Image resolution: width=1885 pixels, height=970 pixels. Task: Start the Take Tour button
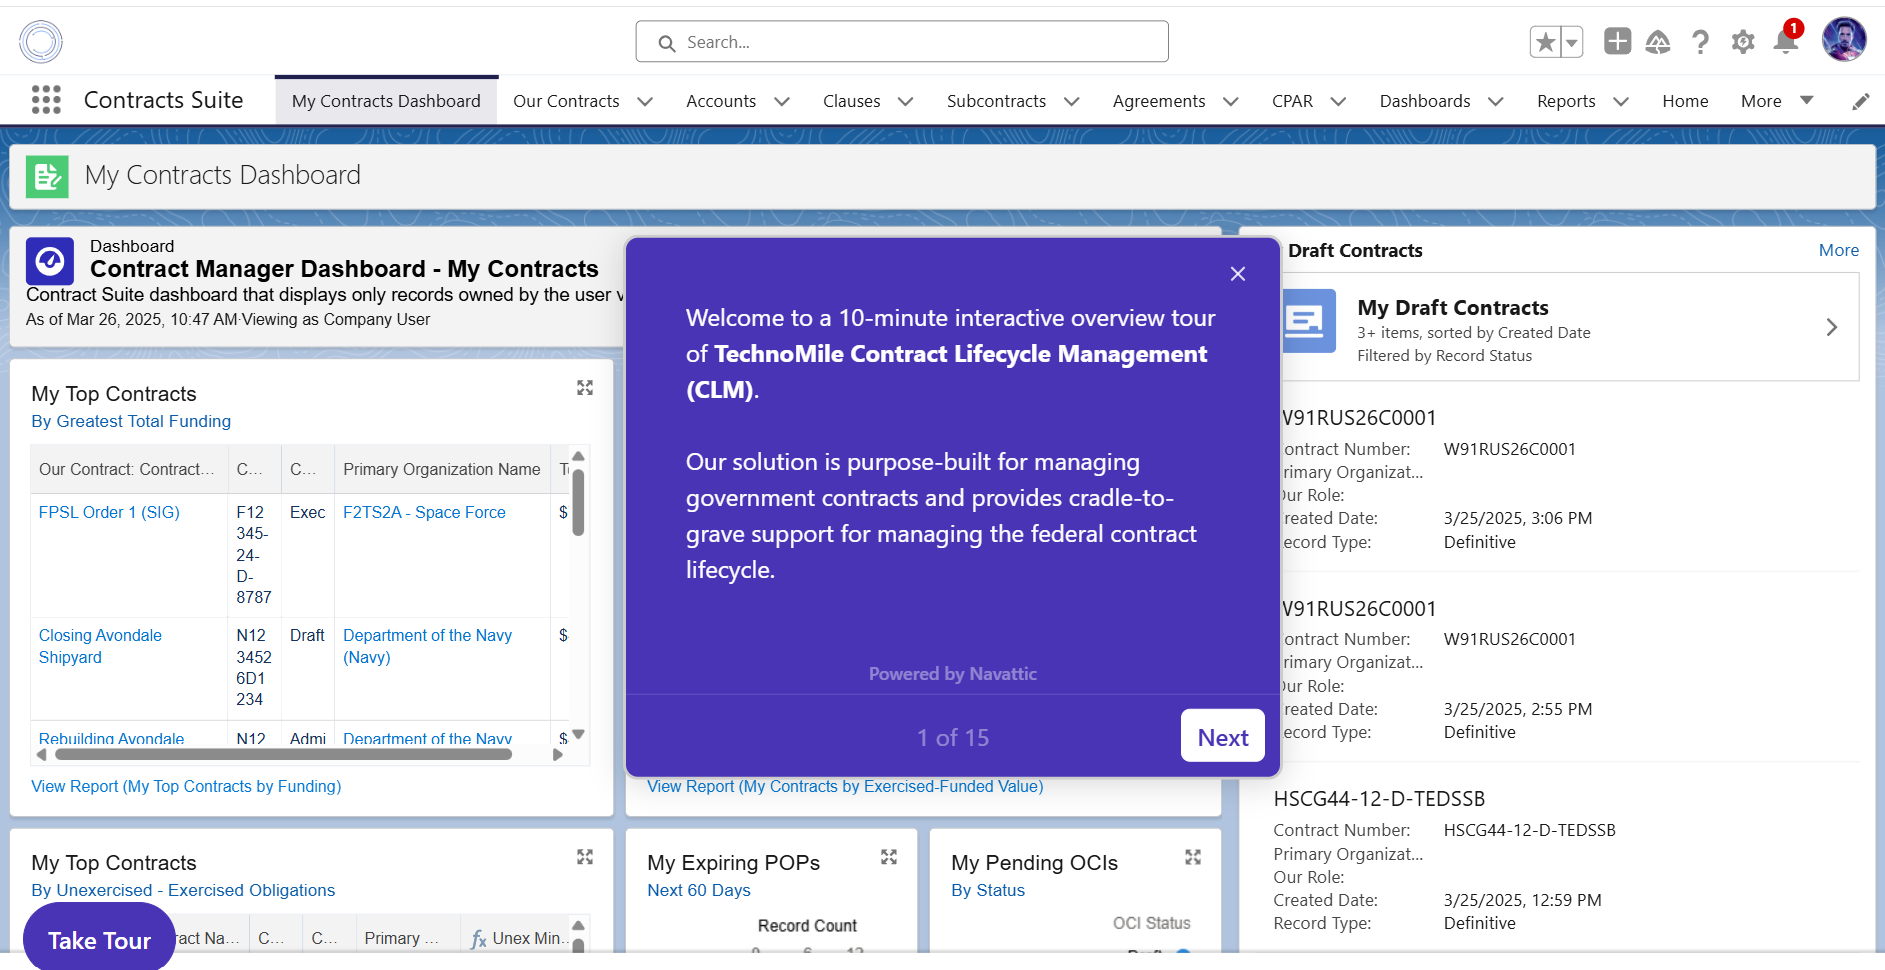click(99, 938)
